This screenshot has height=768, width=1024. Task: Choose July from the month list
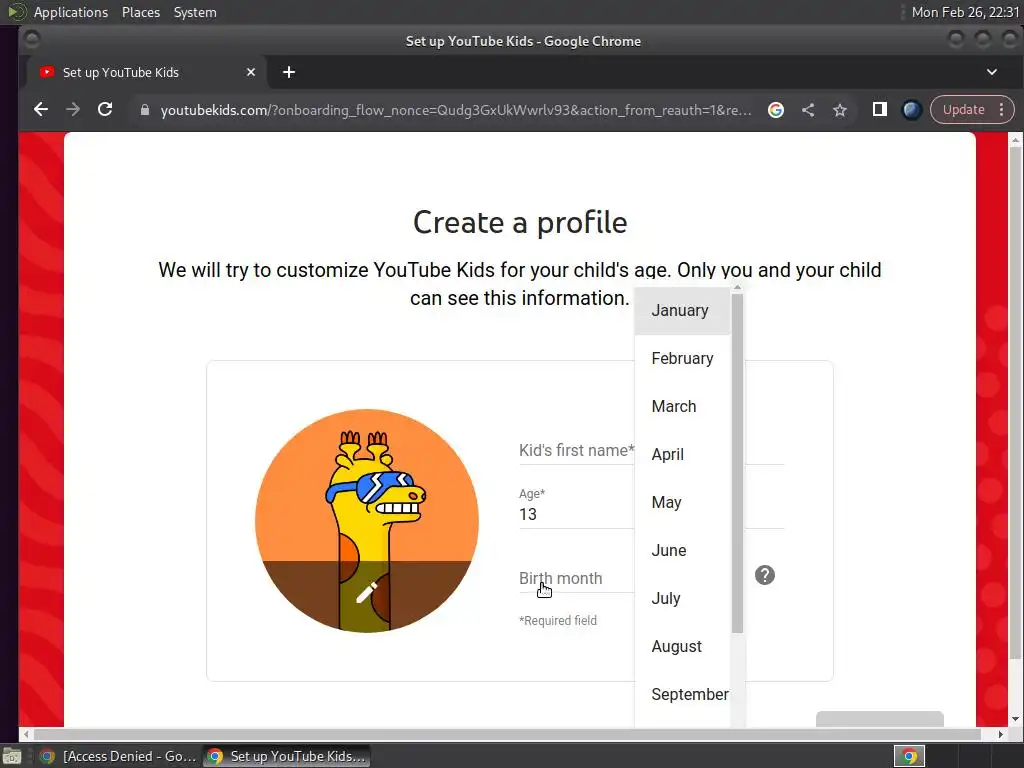pos(682,599)
